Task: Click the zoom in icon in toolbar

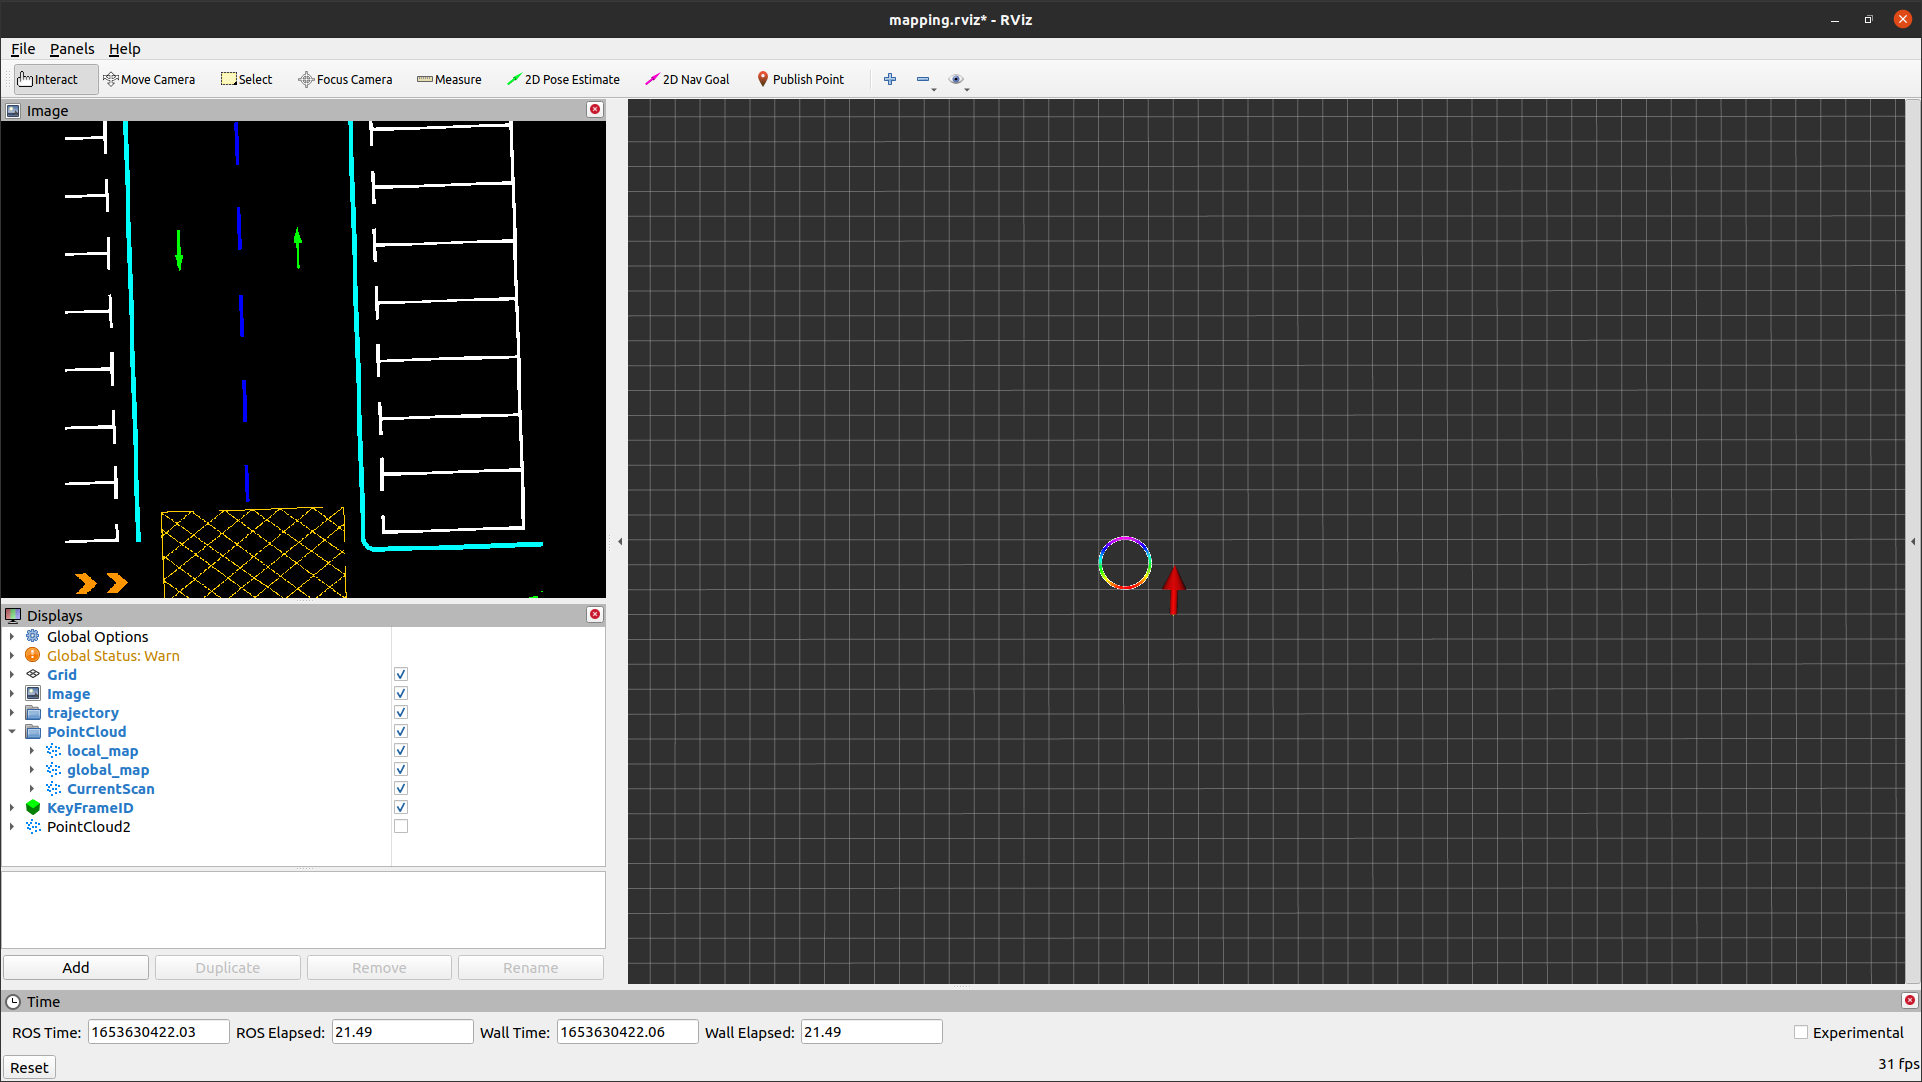Action: pyautogui.click(x=890, y=79)
